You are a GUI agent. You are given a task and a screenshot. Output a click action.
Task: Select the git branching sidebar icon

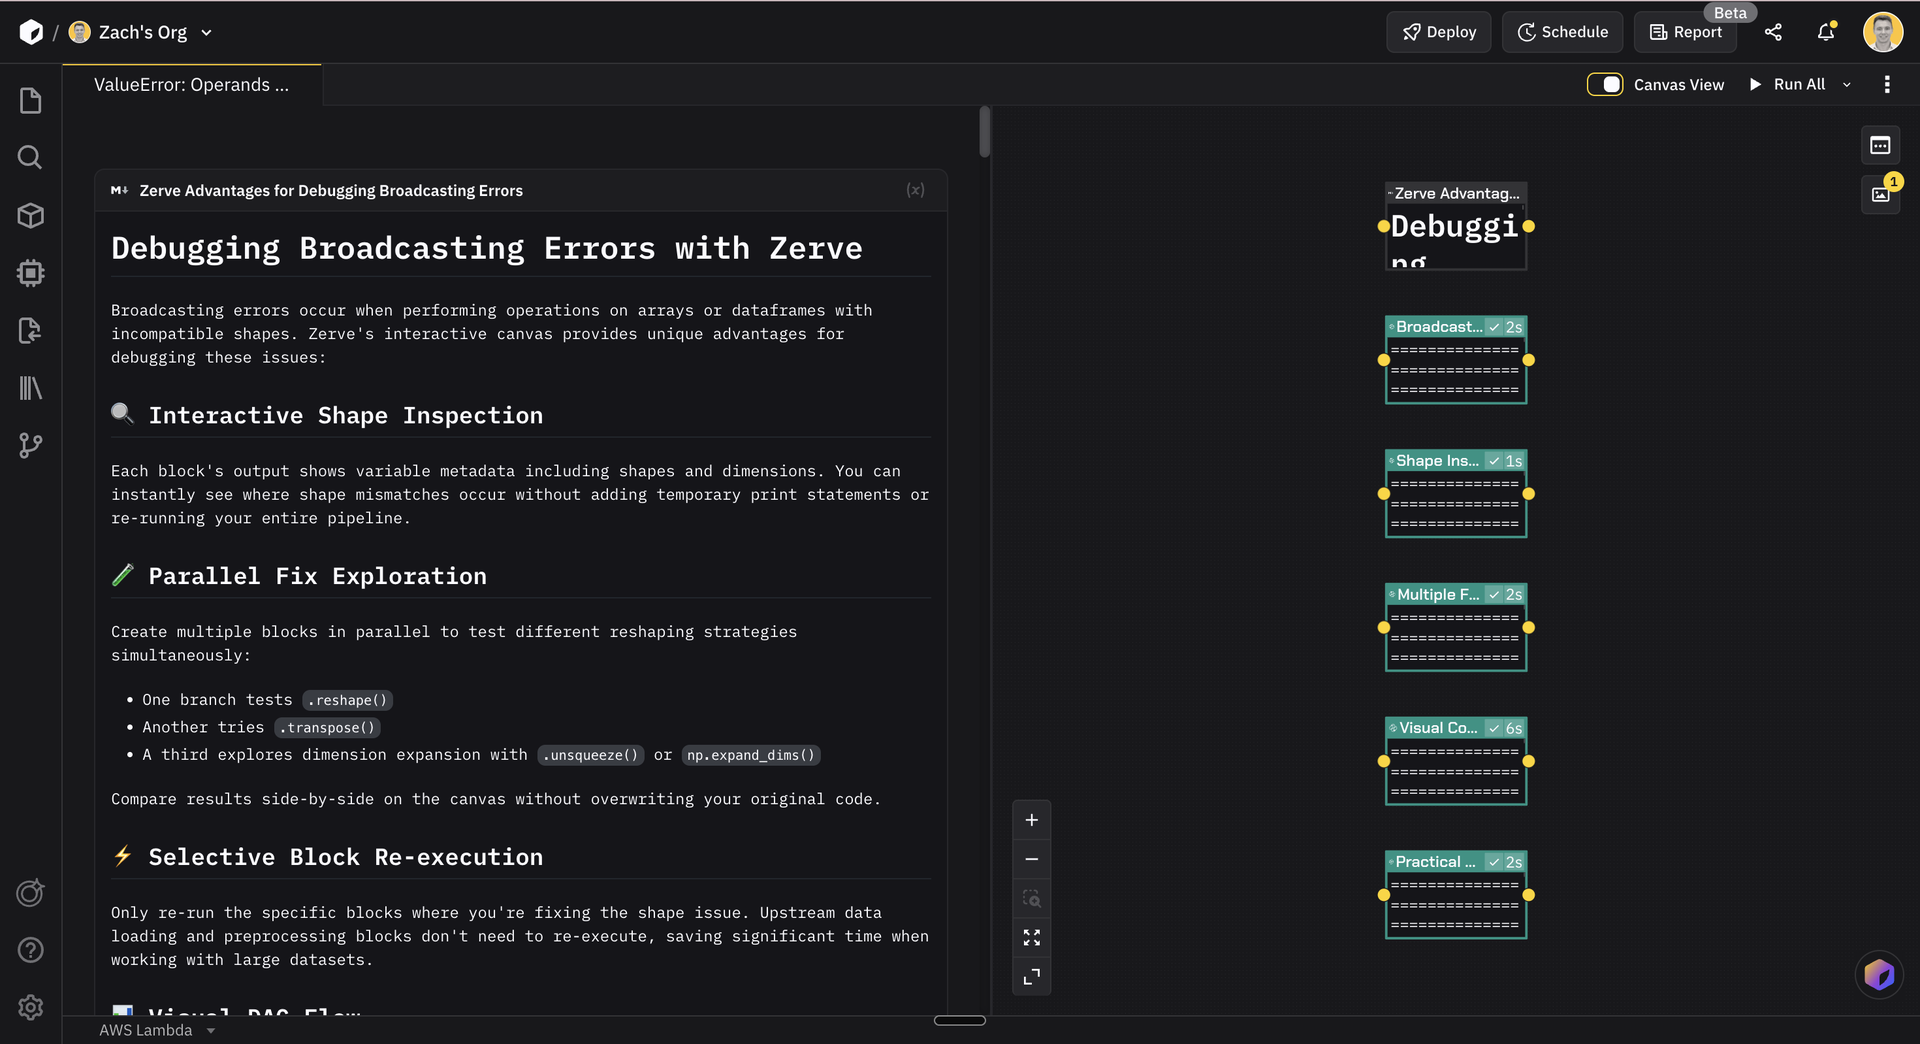tap(30, 446)
